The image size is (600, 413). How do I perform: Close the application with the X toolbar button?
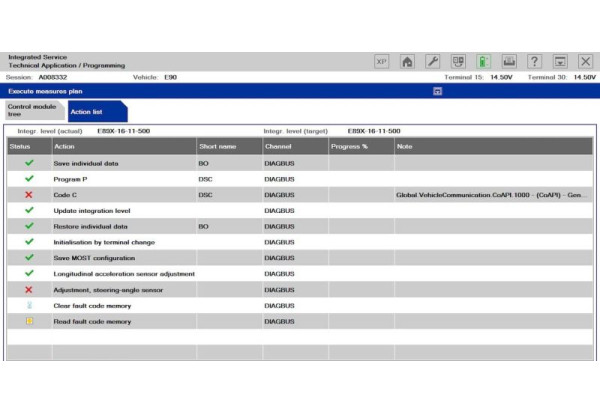pyautogui.click(x=585, y=61)
